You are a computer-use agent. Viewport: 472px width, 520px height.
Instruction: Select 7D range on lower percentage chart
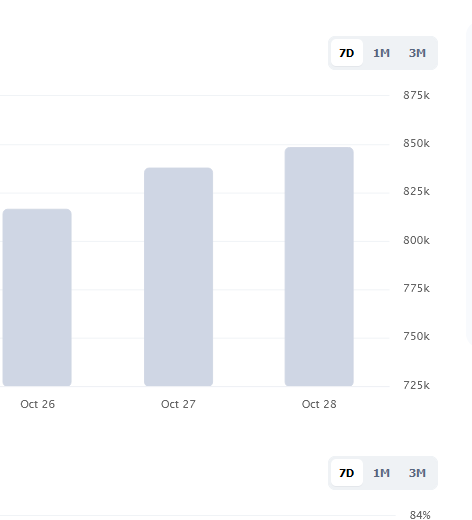click(x=347, y=473)
